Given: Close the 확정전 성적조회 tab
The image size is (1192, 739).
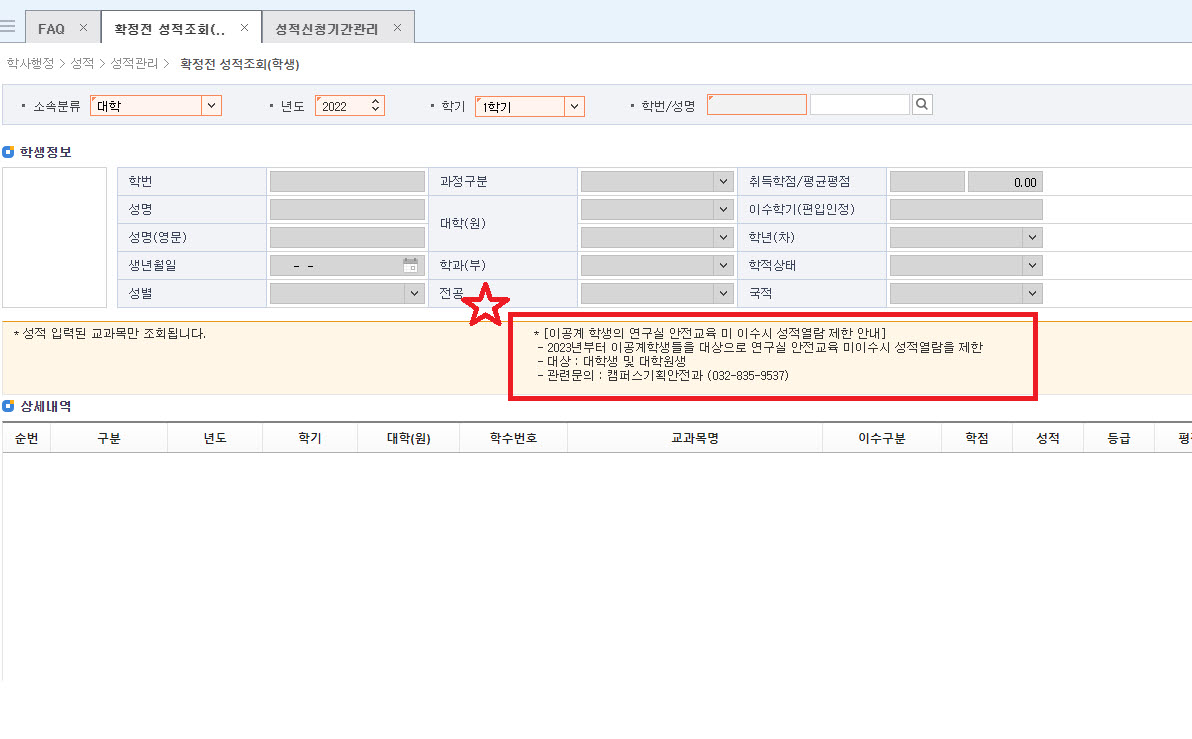Looking at the screenshot, I should coord(244,28).
